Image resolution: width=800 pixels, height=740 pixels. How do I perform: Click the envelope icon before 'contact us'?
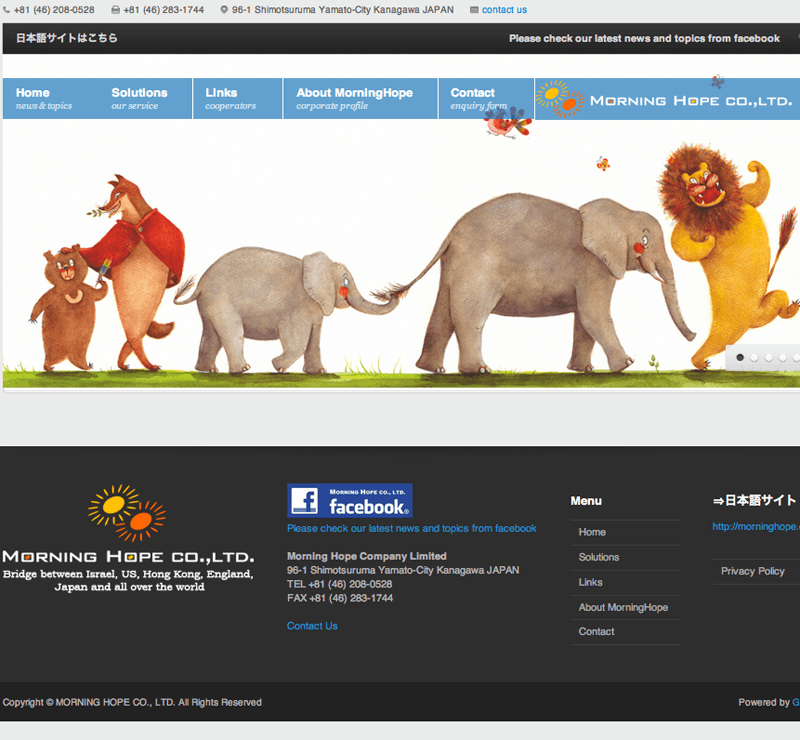474,10
